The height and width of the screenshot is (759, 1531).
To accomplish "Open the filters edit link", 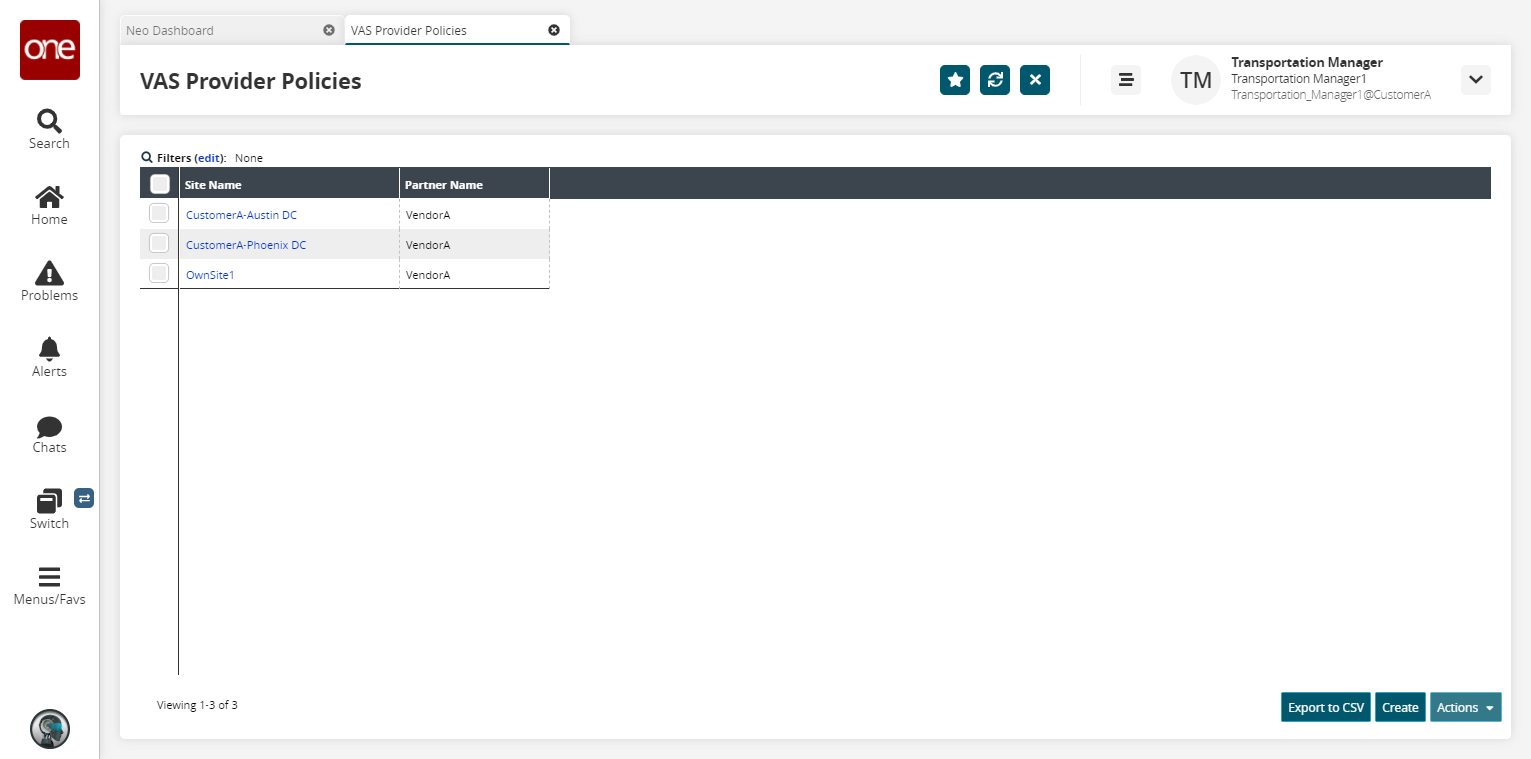I will click(209, 158).
